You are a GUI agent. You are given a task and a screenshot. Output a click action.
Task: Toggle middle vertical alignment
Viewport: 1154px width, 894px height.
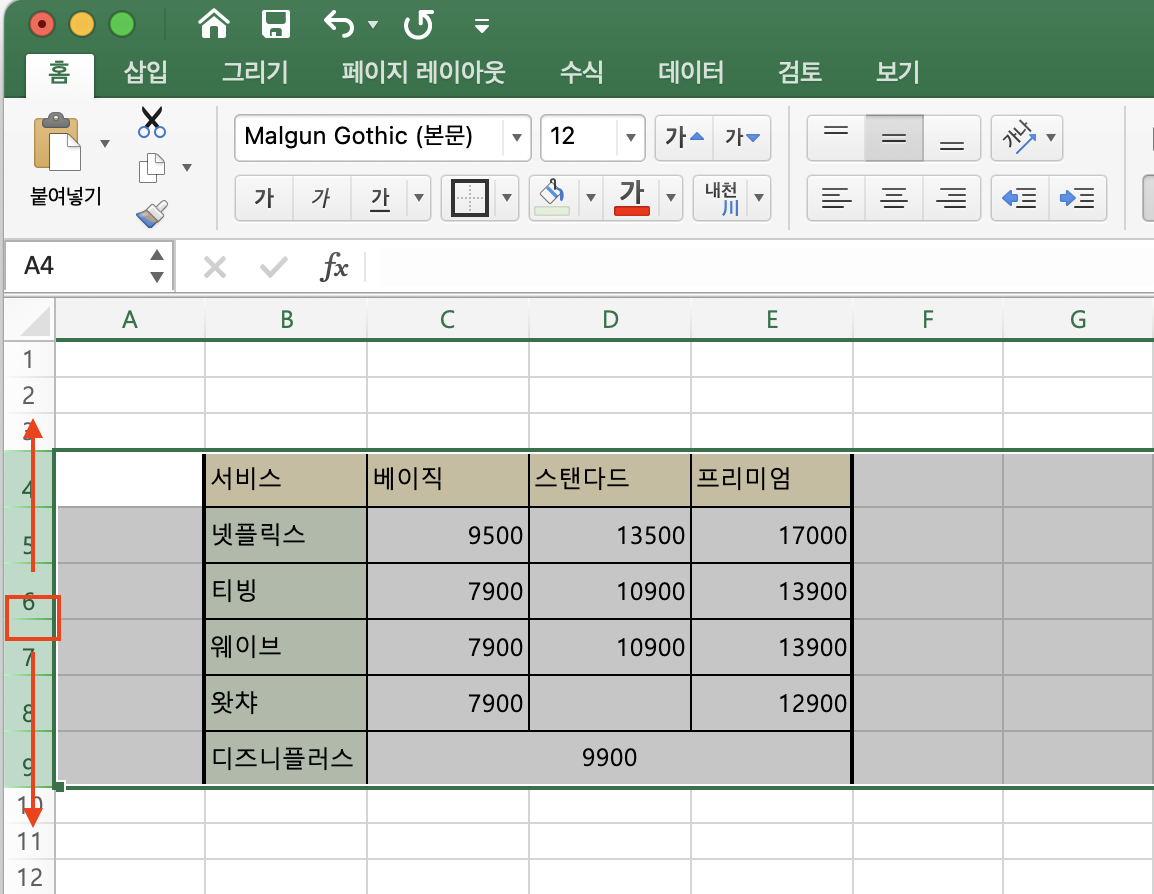[893, 138]
